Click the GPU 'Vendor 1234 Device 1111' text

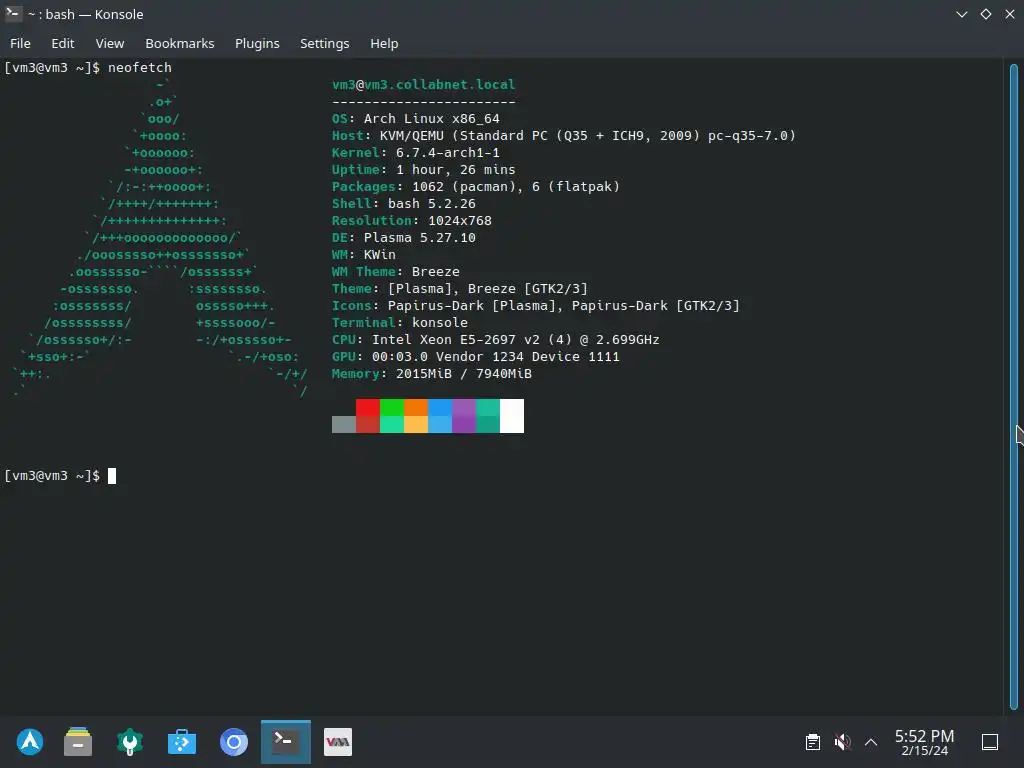pyautogui.click(x=528, y=356)
